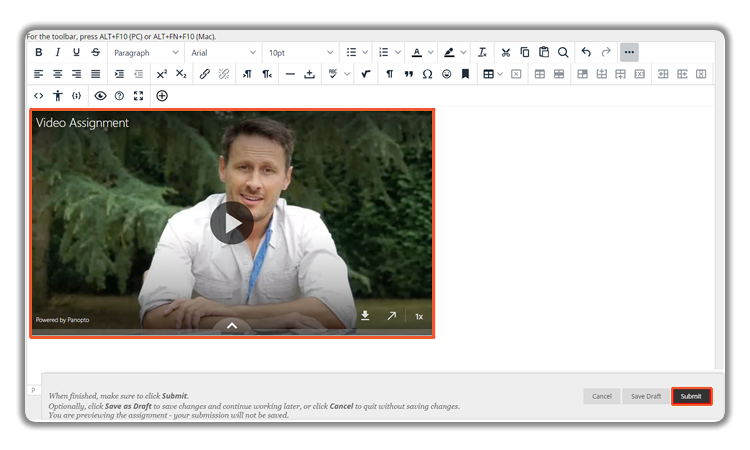Click the copy icon
Viewport: 750px width, 450px height.
[x=525, y=52]
